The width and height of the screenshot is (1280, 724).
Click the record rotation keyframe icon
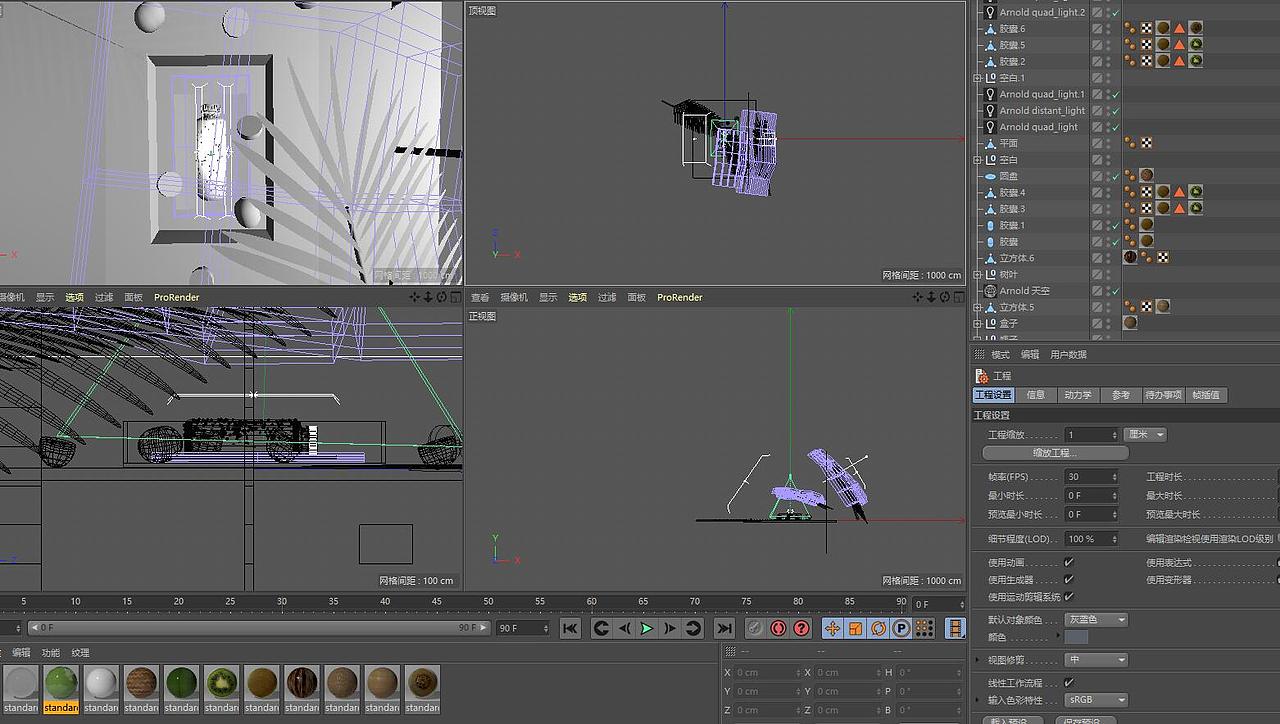[877, 627]
